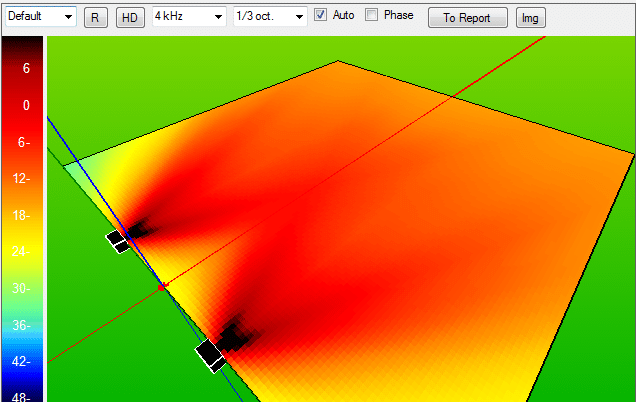The height and width of the screenshot is (402, 636).
Task: Enable the Phase checkbox
Action: 371,15
